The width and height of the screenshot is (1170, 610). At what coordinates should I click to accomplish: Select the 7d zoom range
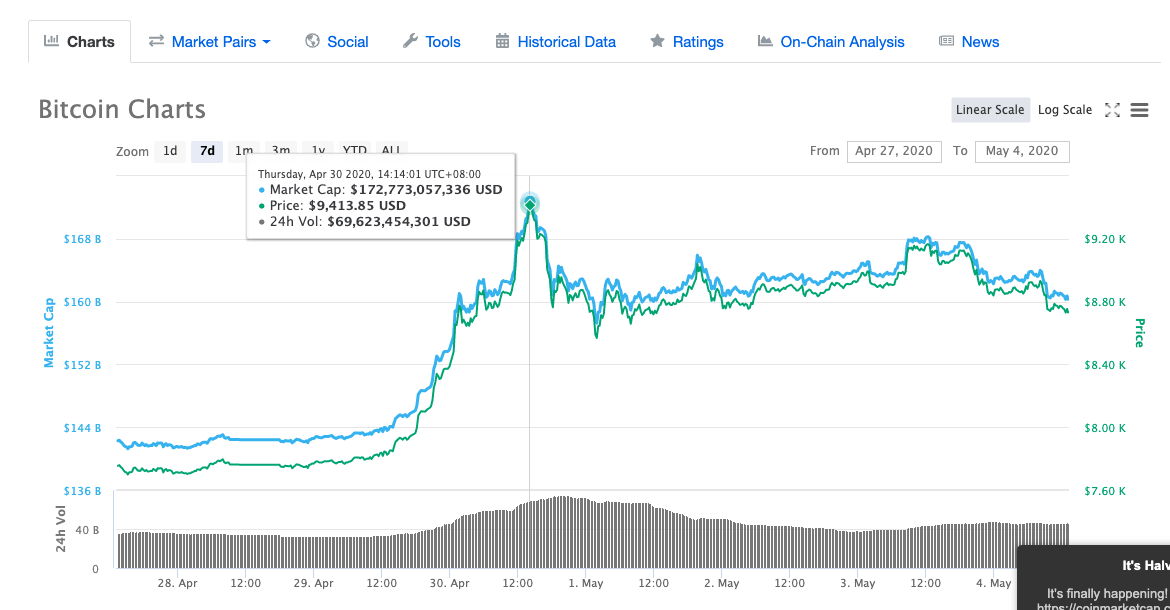[x=207, y=151]
